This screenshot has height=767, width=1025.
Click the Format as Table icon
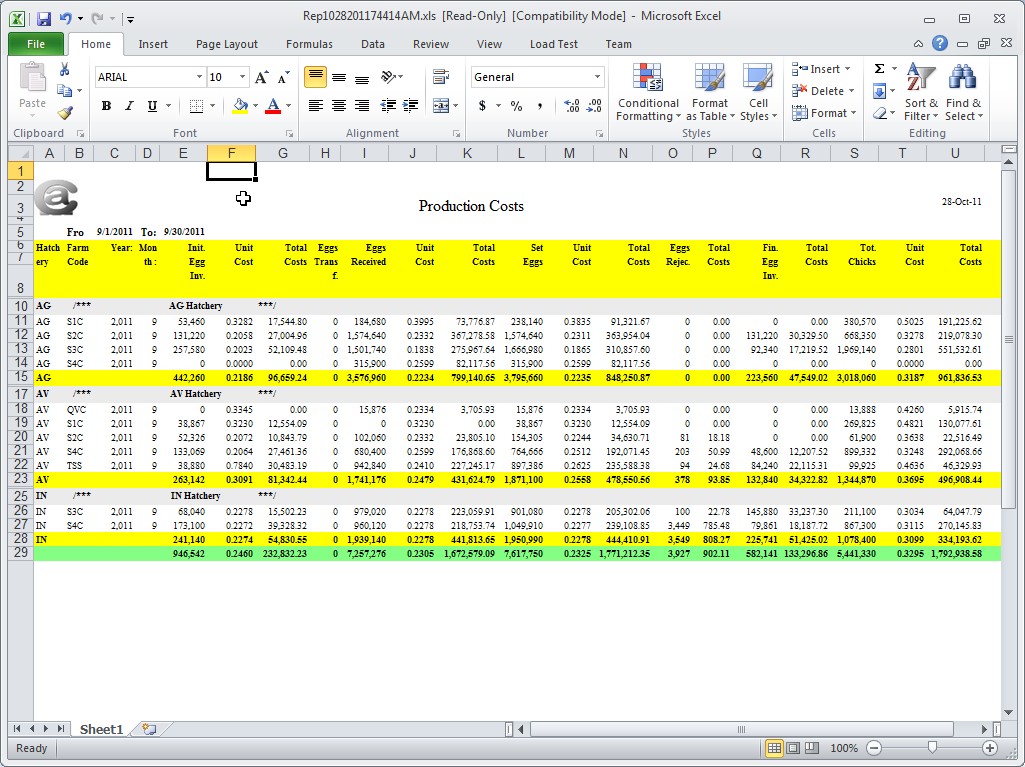pyautogui.click(x=710, y=92)
